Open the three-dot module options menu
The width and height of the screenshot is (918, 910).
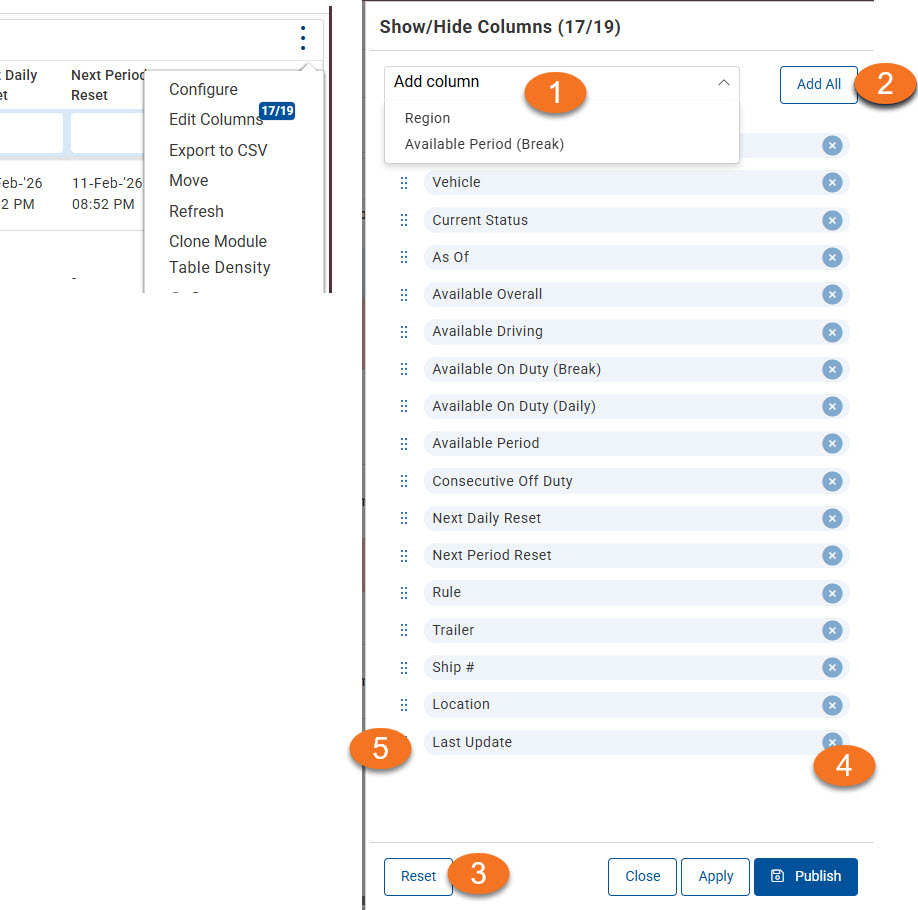pyautogui.click(x=303, y=38)
